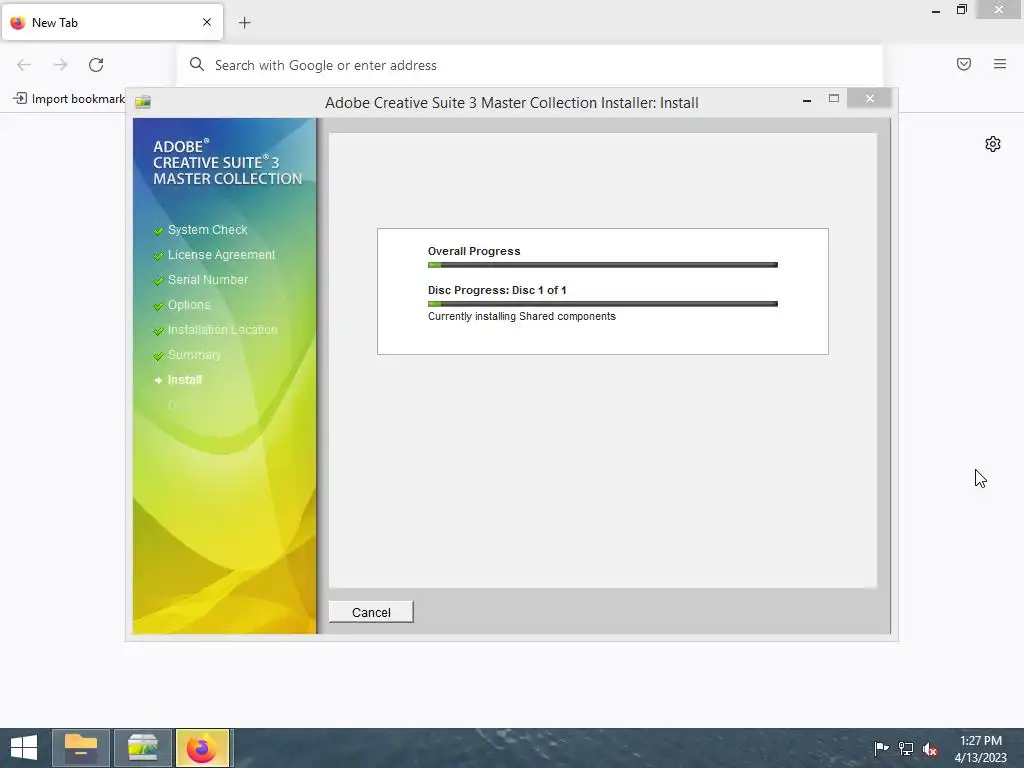Cancel the Adobe installation

pyautogui.click(x=371, y=612)
